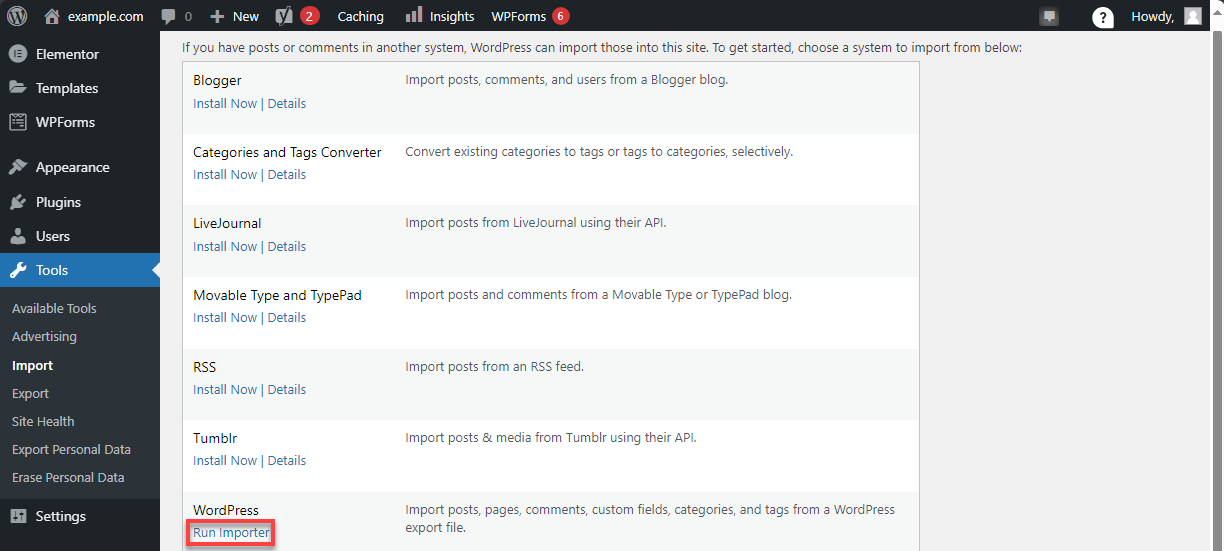The image size is (1224, 551).
Task: Click the Appearance paintbrush icon
Action: 18,167
